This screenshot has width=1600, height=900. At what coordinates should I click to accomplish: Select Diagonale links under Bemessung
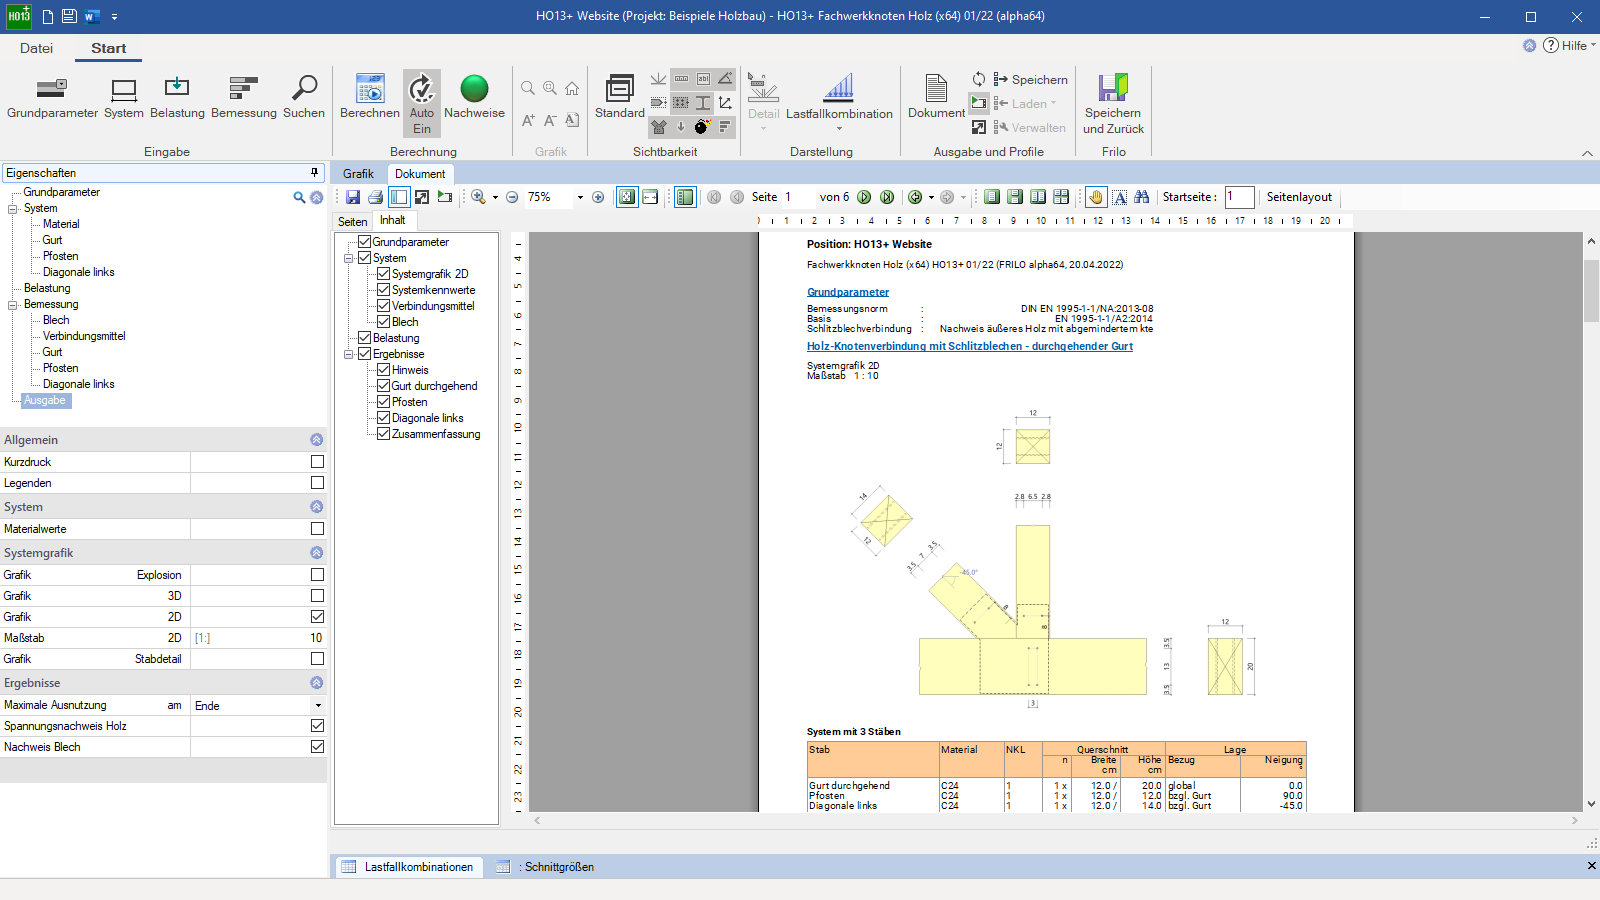[78, 384]
